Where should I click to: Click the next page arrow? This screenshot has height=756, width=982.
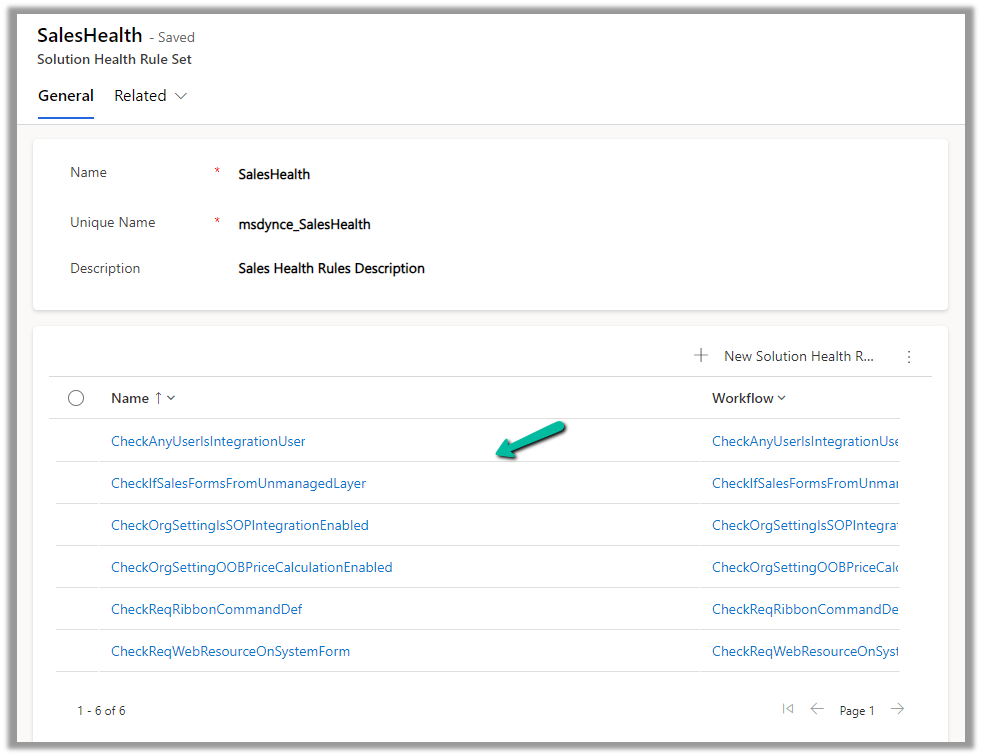[x=897, y=709]
